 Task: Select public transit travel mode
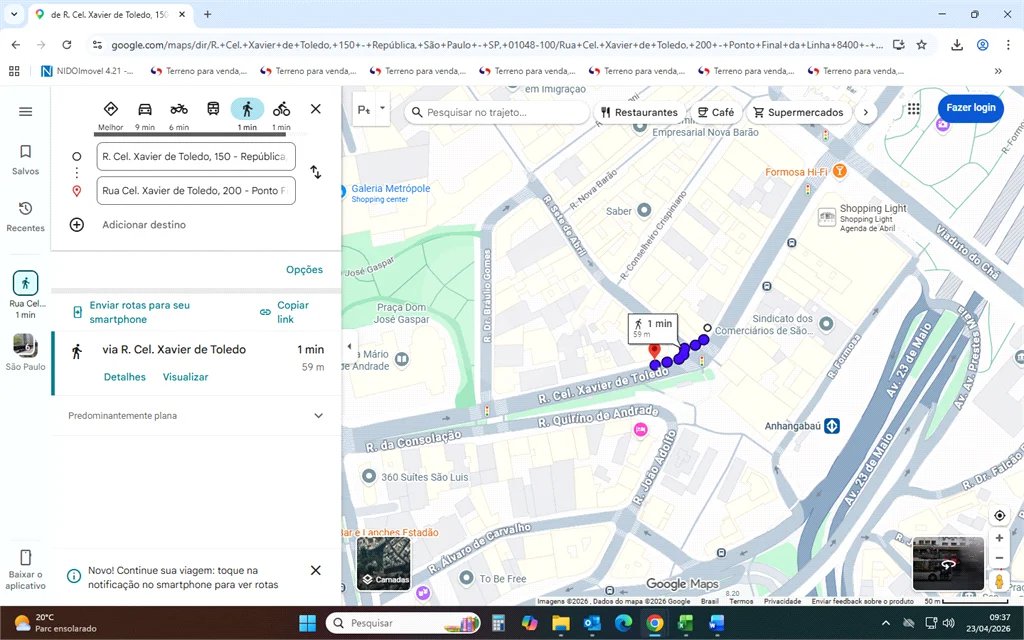[x=213, y=110]
